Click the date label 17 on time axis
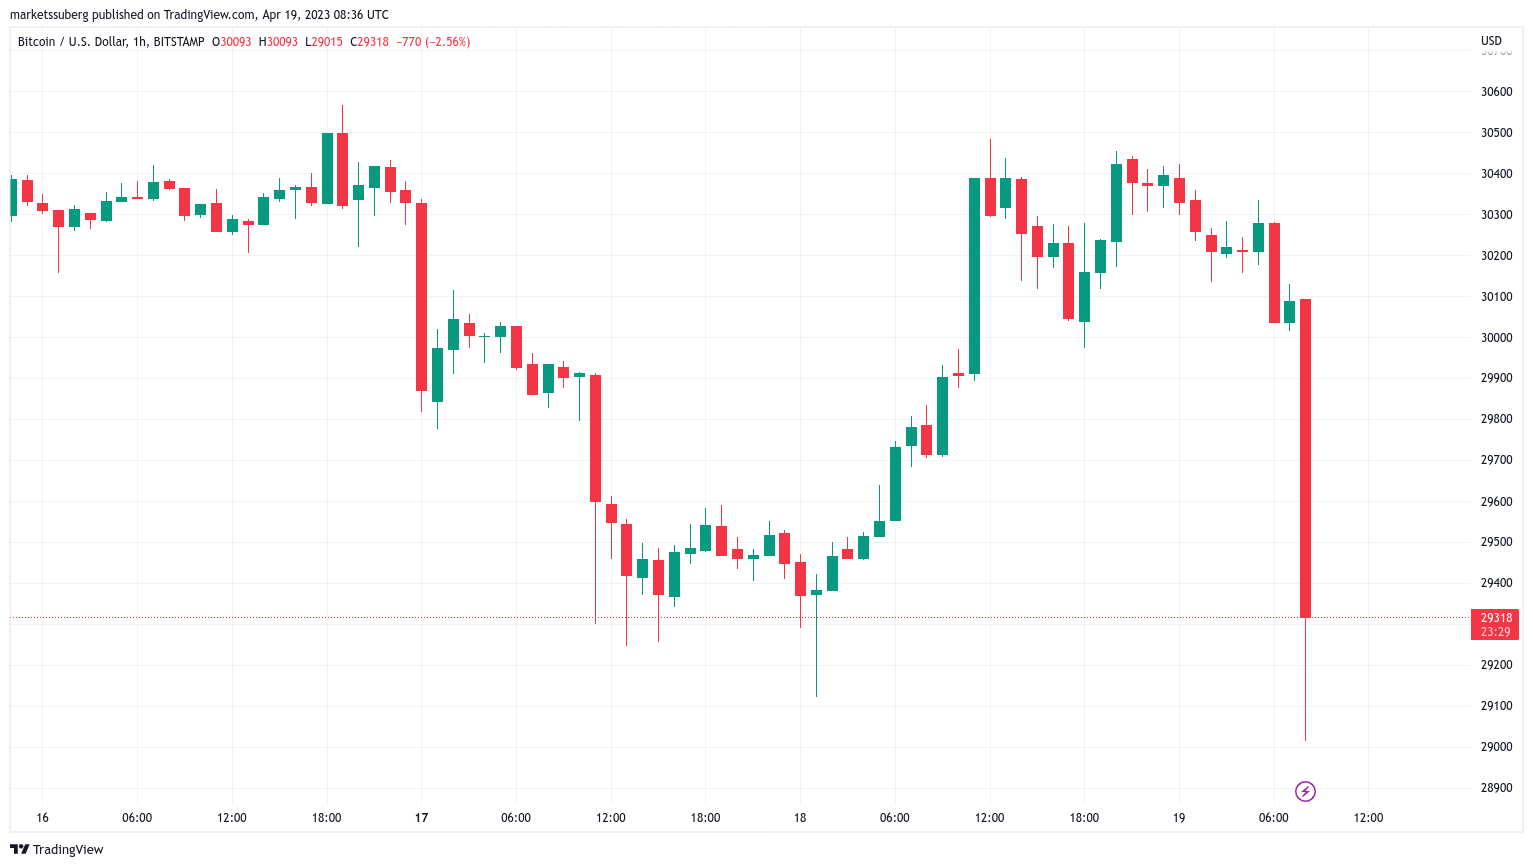1533x867 pixels. click(421, 818)
